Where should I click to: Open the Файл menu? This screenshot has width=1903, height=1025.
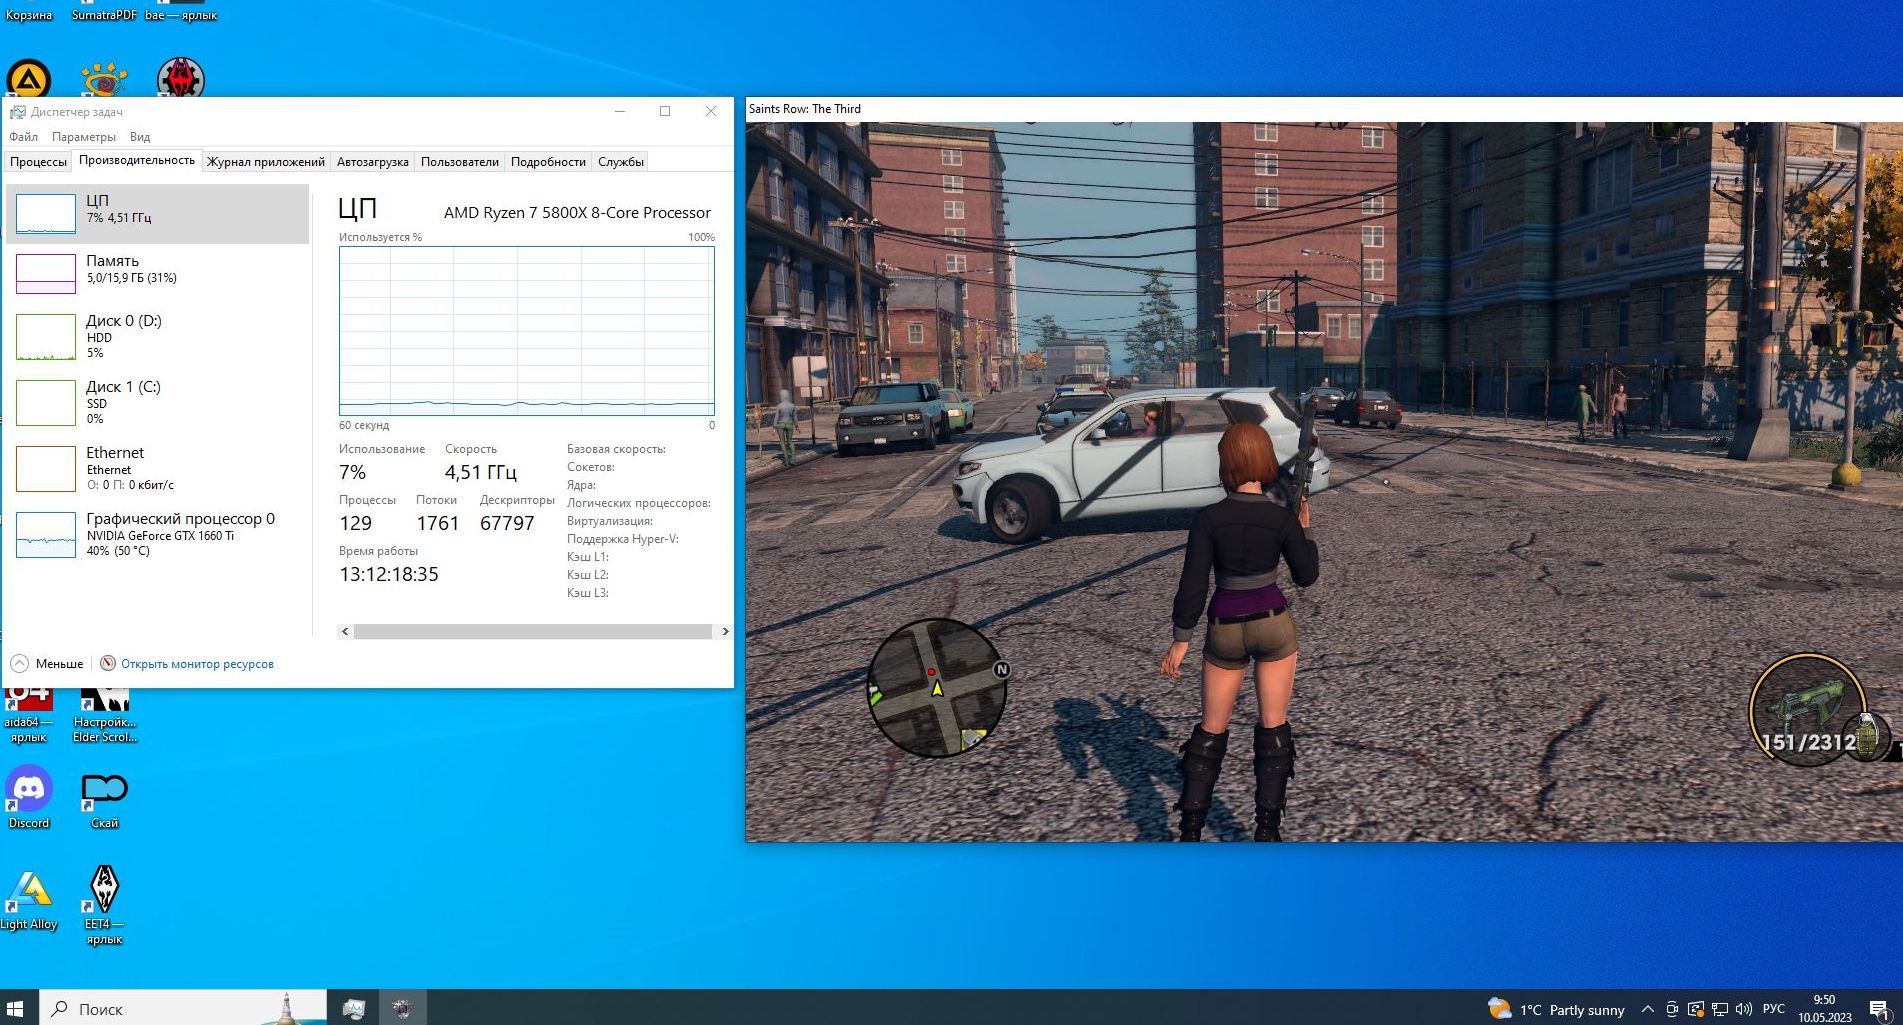click(x=23, y=137)
